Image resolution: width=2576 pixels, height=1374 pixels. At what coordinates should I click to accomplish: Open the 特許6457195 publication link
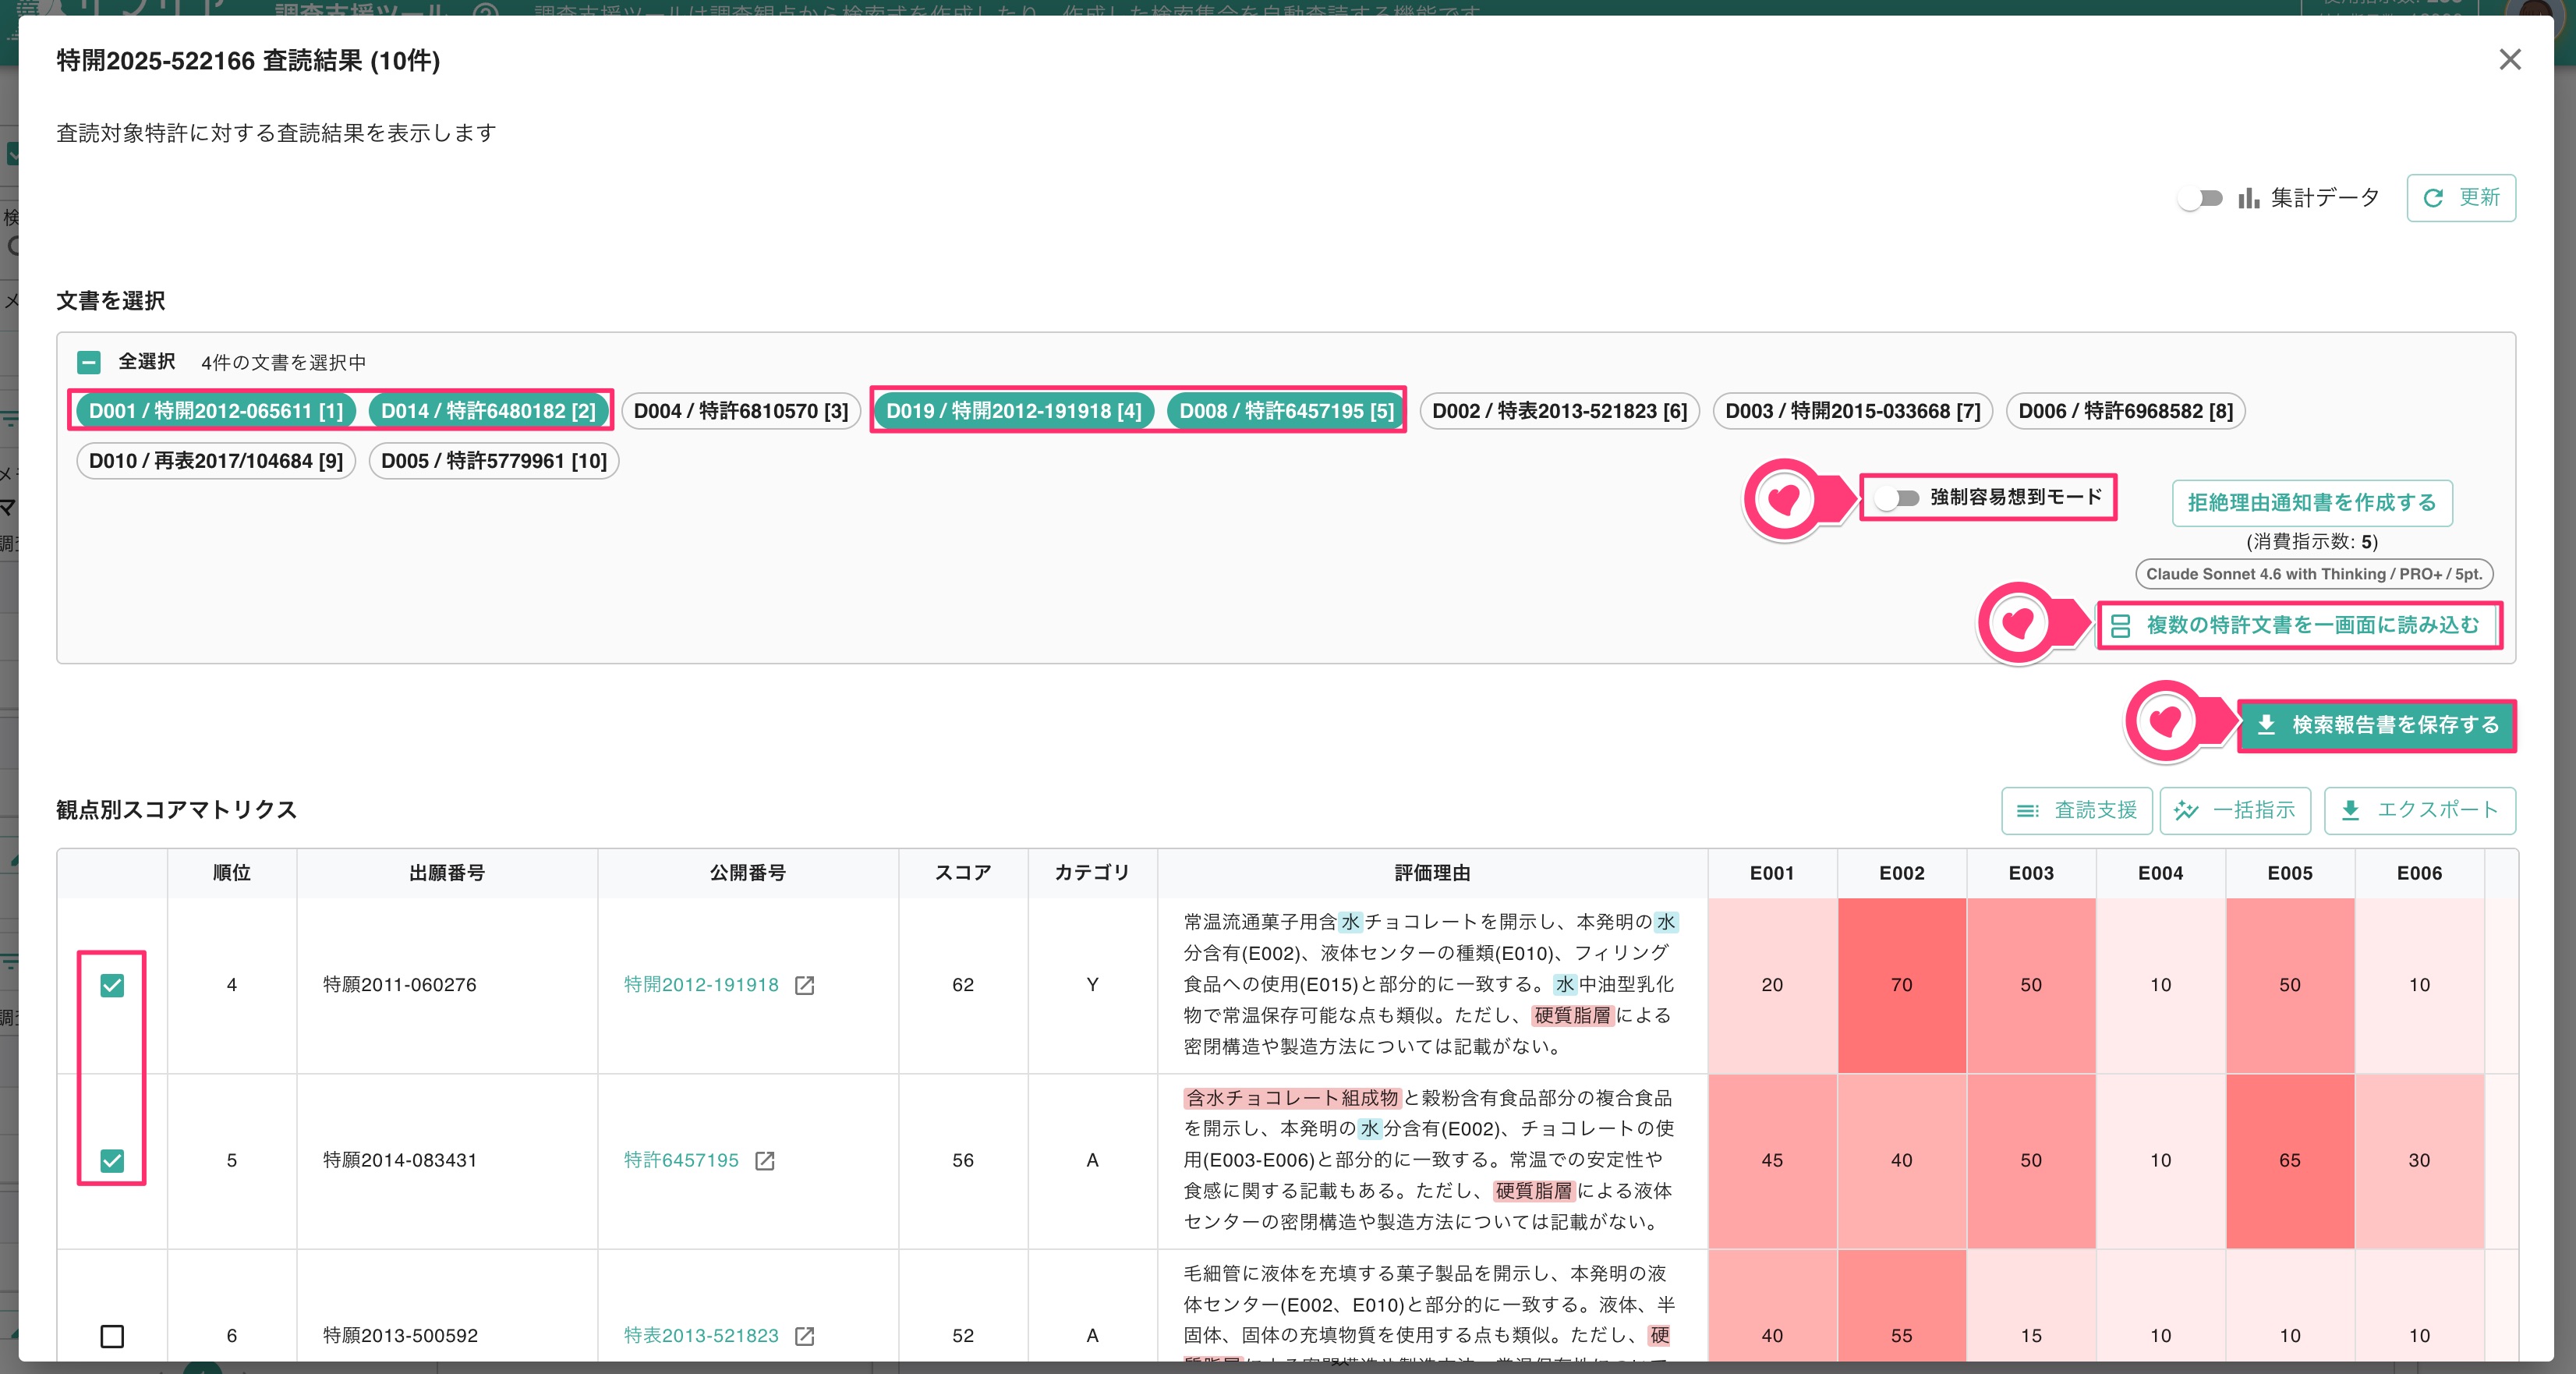point(681,1160)
